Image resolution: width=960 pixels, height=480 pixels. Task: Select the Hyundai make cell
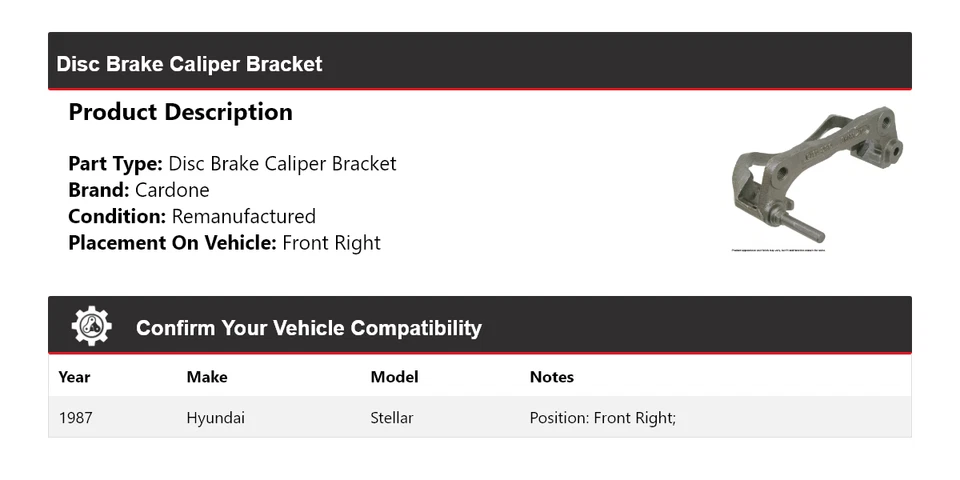[x=216, y=418]
